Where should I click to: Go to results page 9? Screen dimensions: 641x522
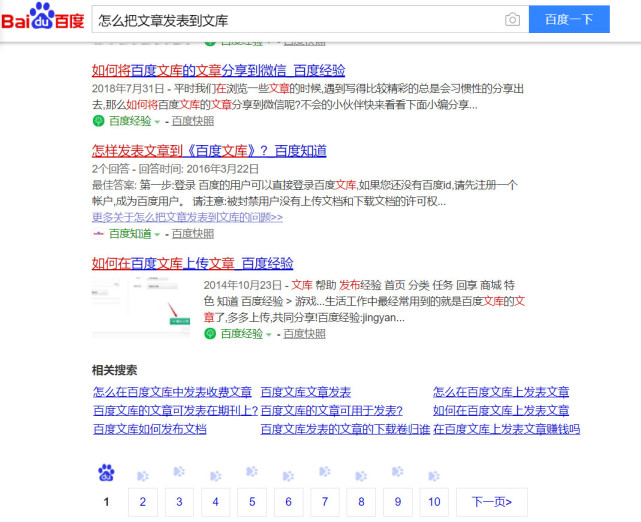coord(397,502)
